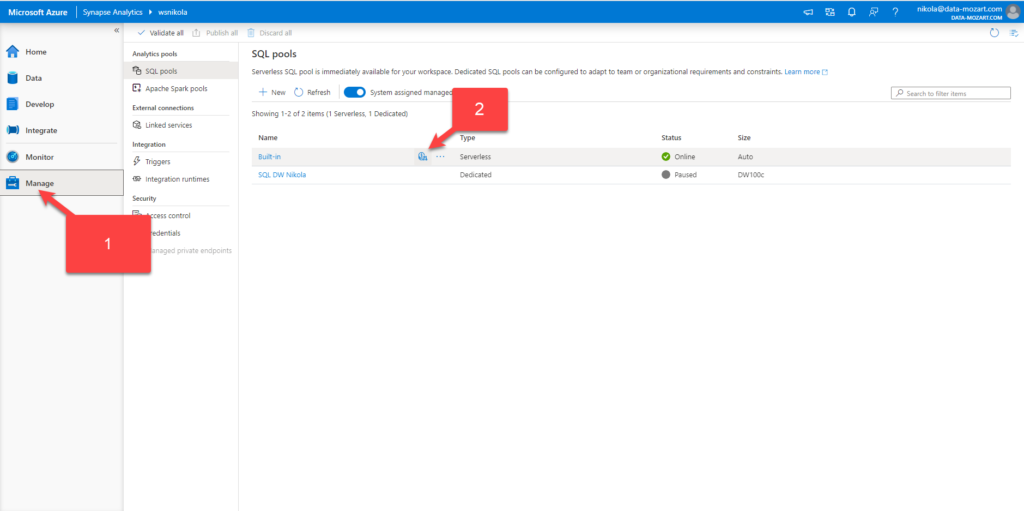Open the properties list icon at top right
1024x511 pixels.
(1016, 33)
